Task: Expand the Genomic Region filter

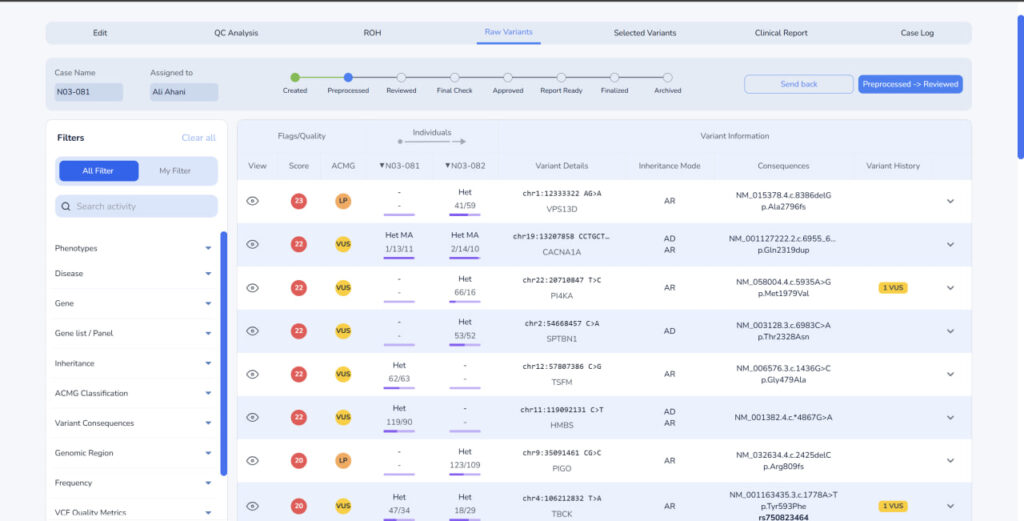Action: [208, 453]
